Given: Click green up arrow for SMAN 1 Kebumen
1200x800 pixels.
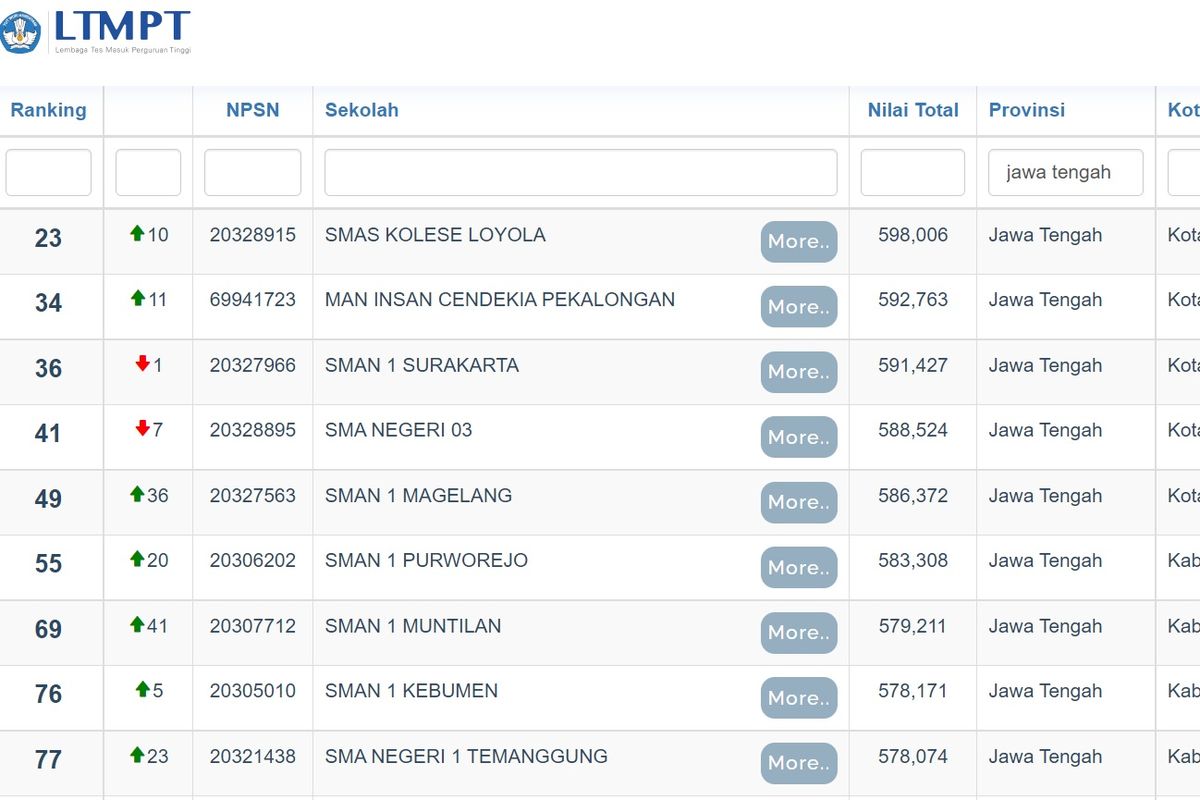Looking at the screenshot, I should click(142, 690).
